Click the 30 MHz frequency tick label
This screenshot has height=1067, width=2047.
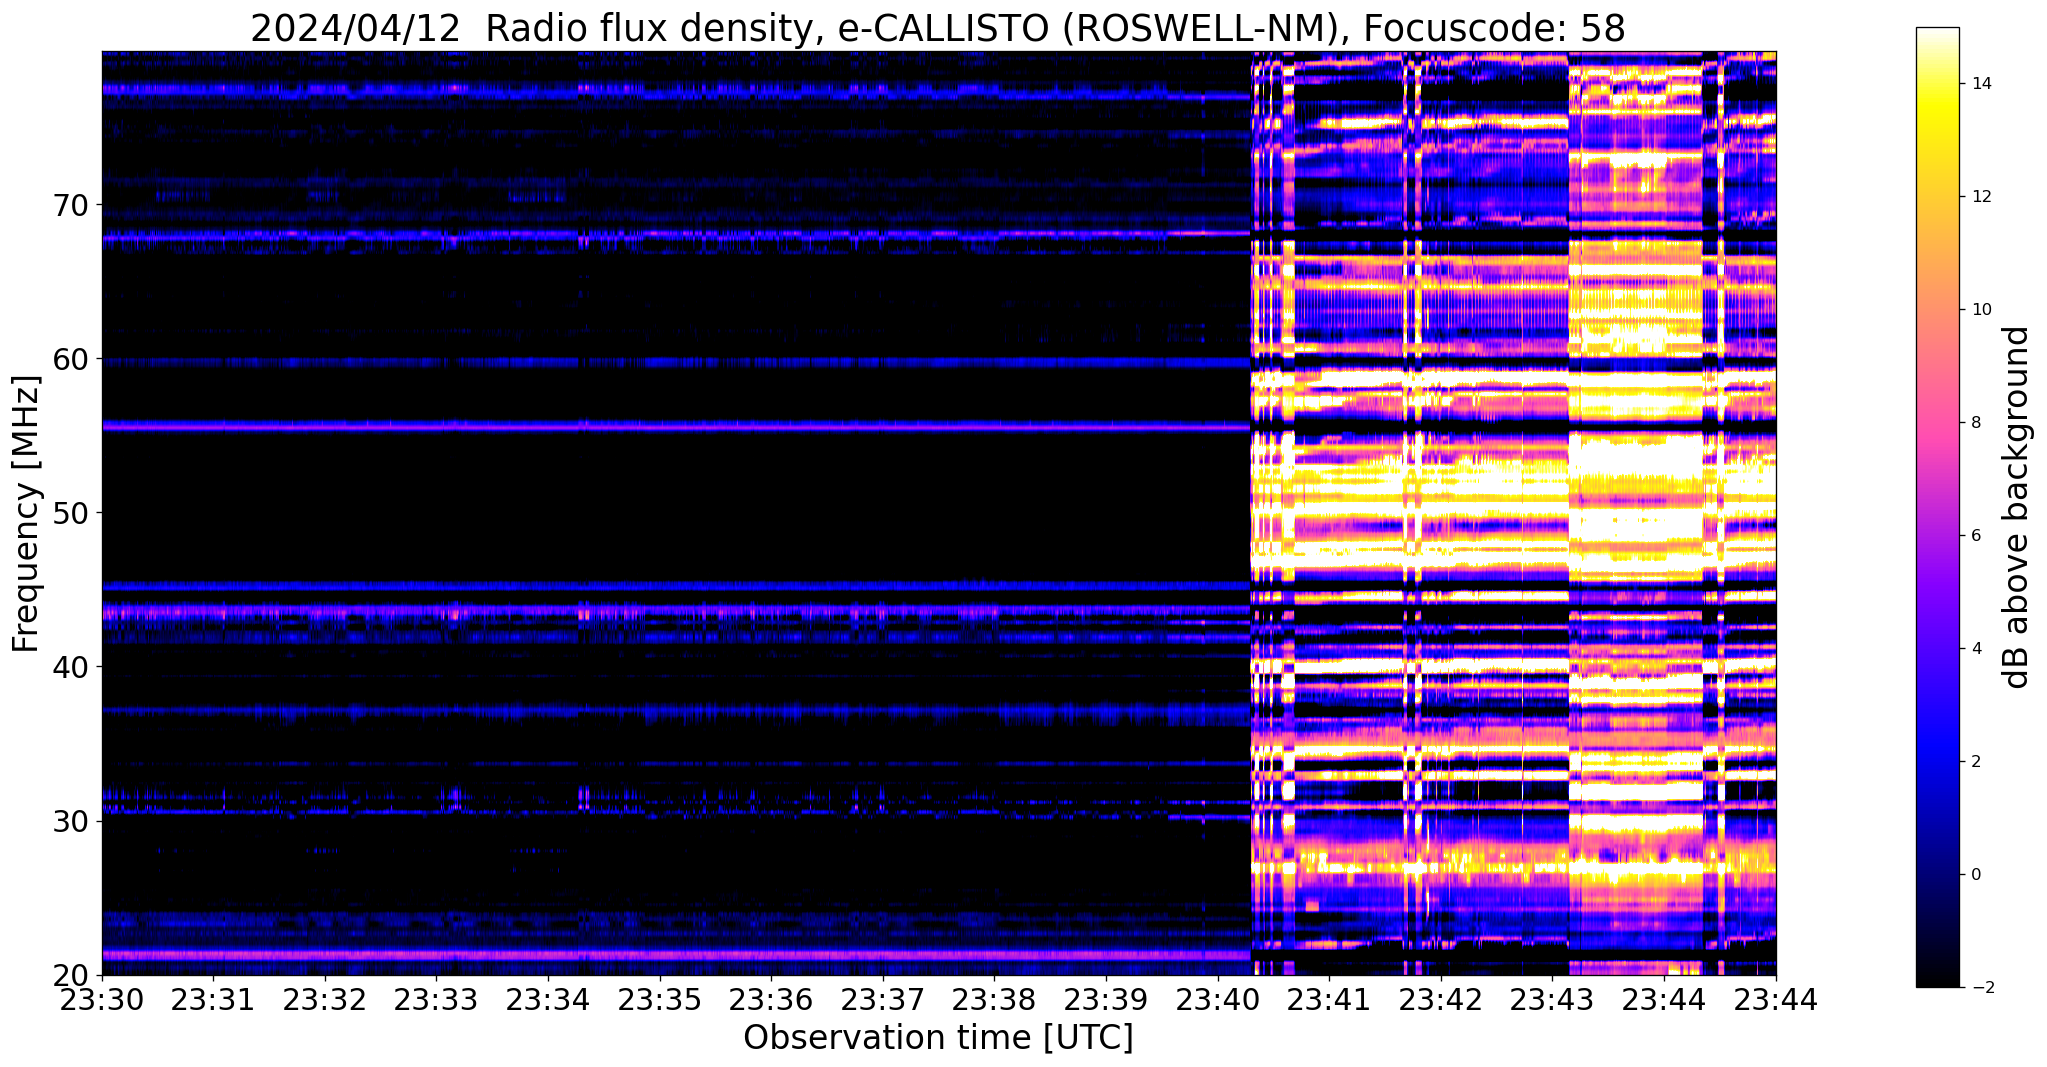pos(71,821)
